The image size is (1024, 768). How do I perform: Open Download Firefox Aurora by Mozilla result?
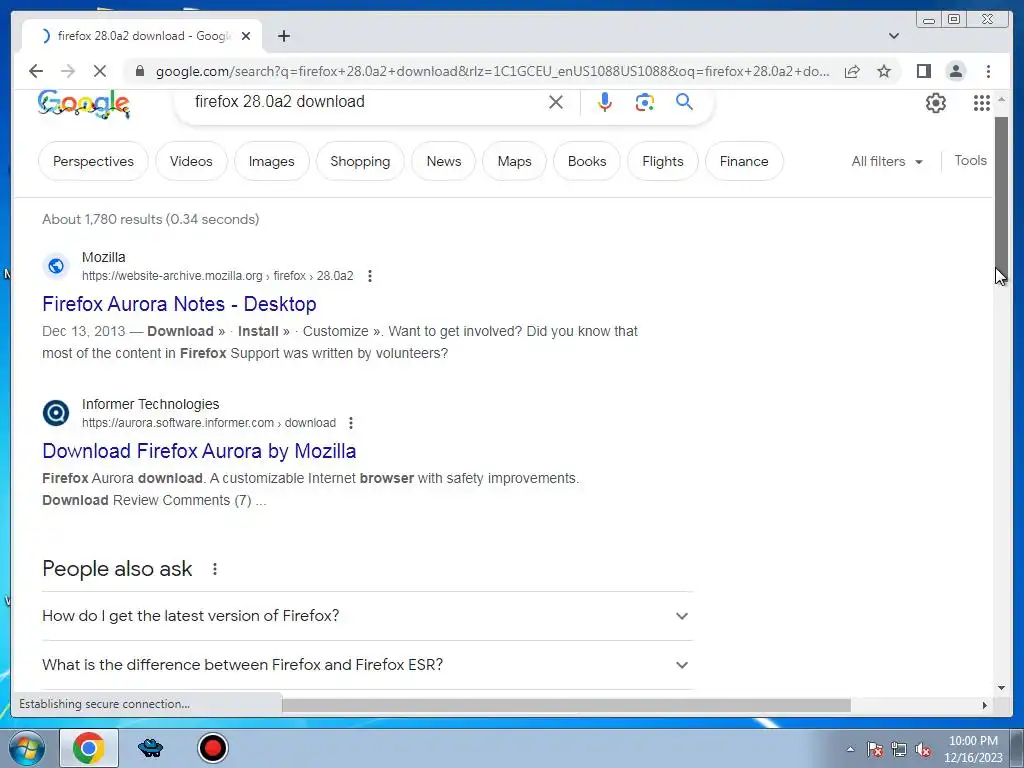point(199,451)
